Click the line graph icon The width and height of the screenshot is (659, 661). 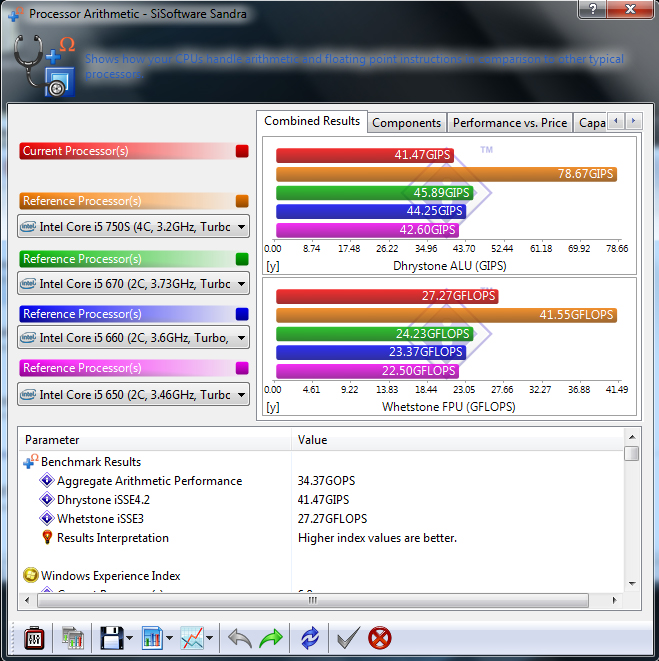click(192, 638)
